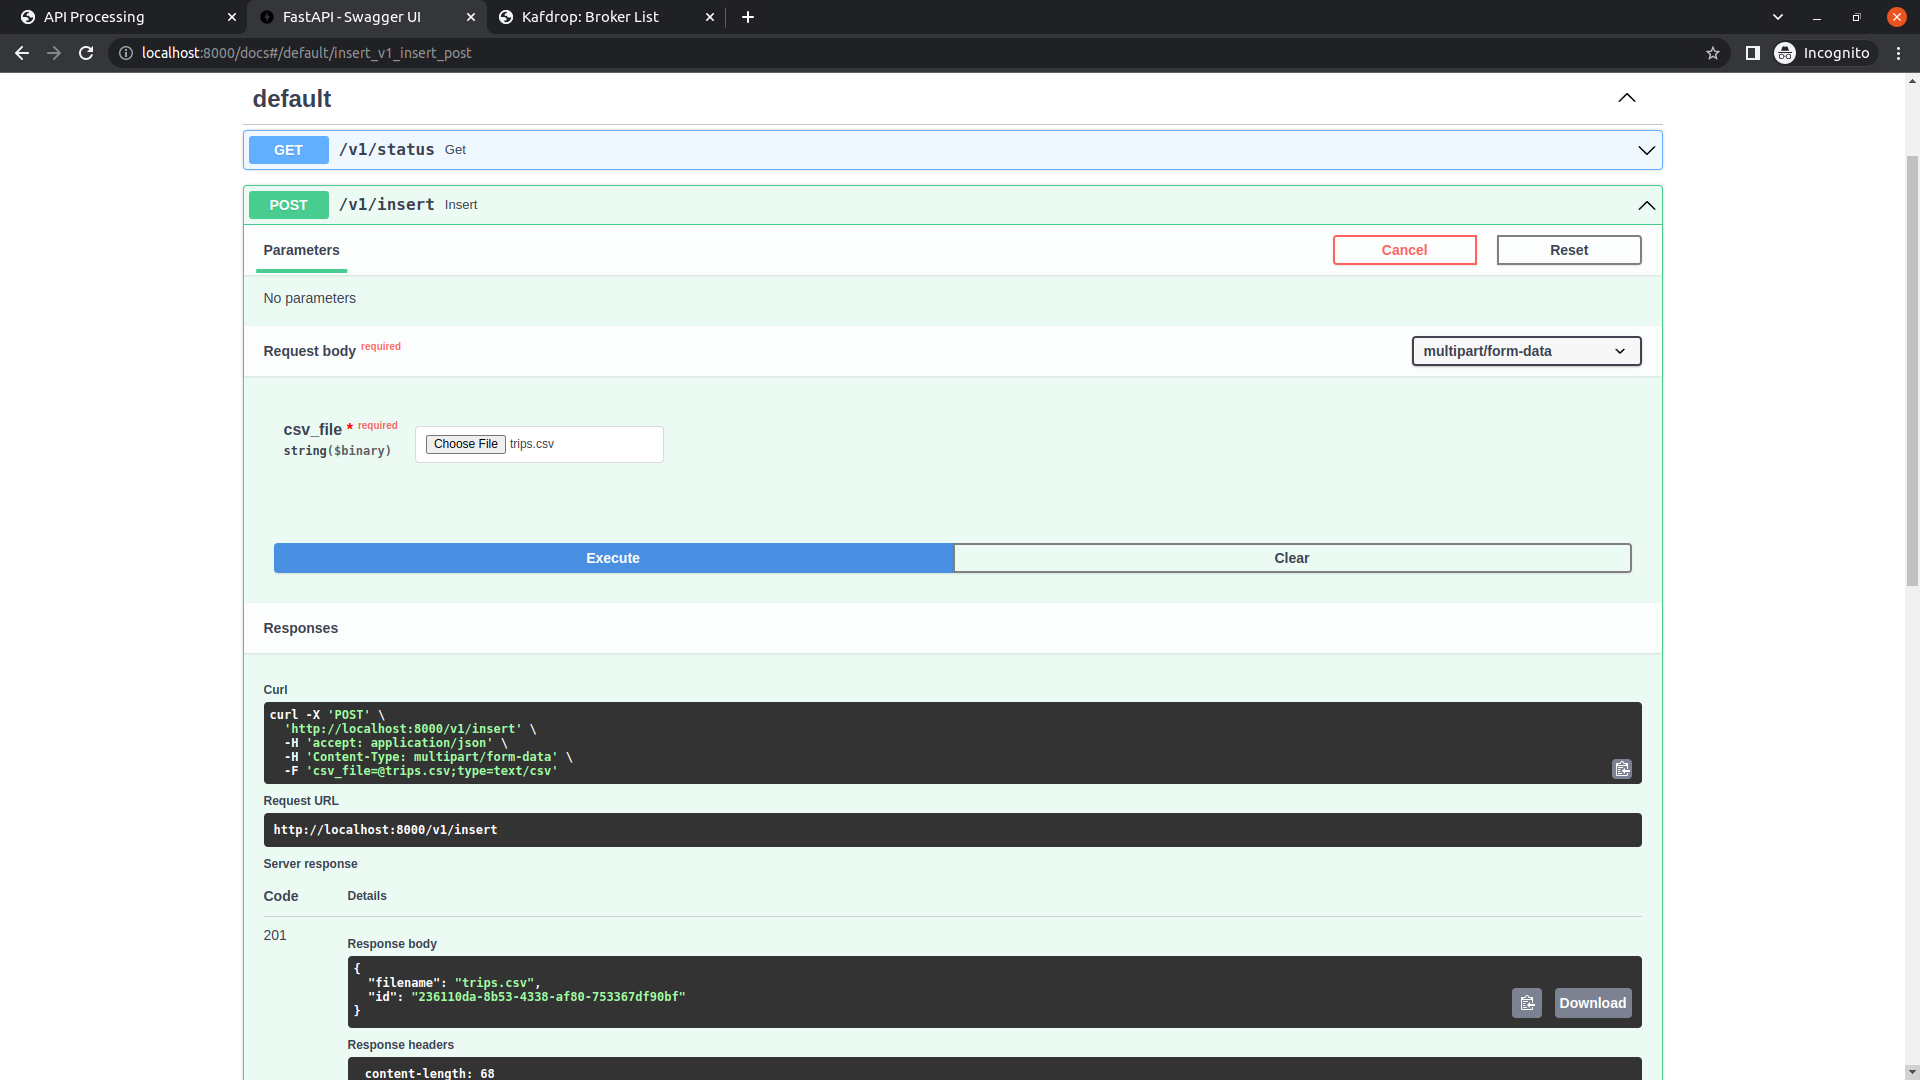The width and height of the screenshot is (1920, 1080).
Task: Copy the curl command to clipboard
Action: pos(1621,769)
